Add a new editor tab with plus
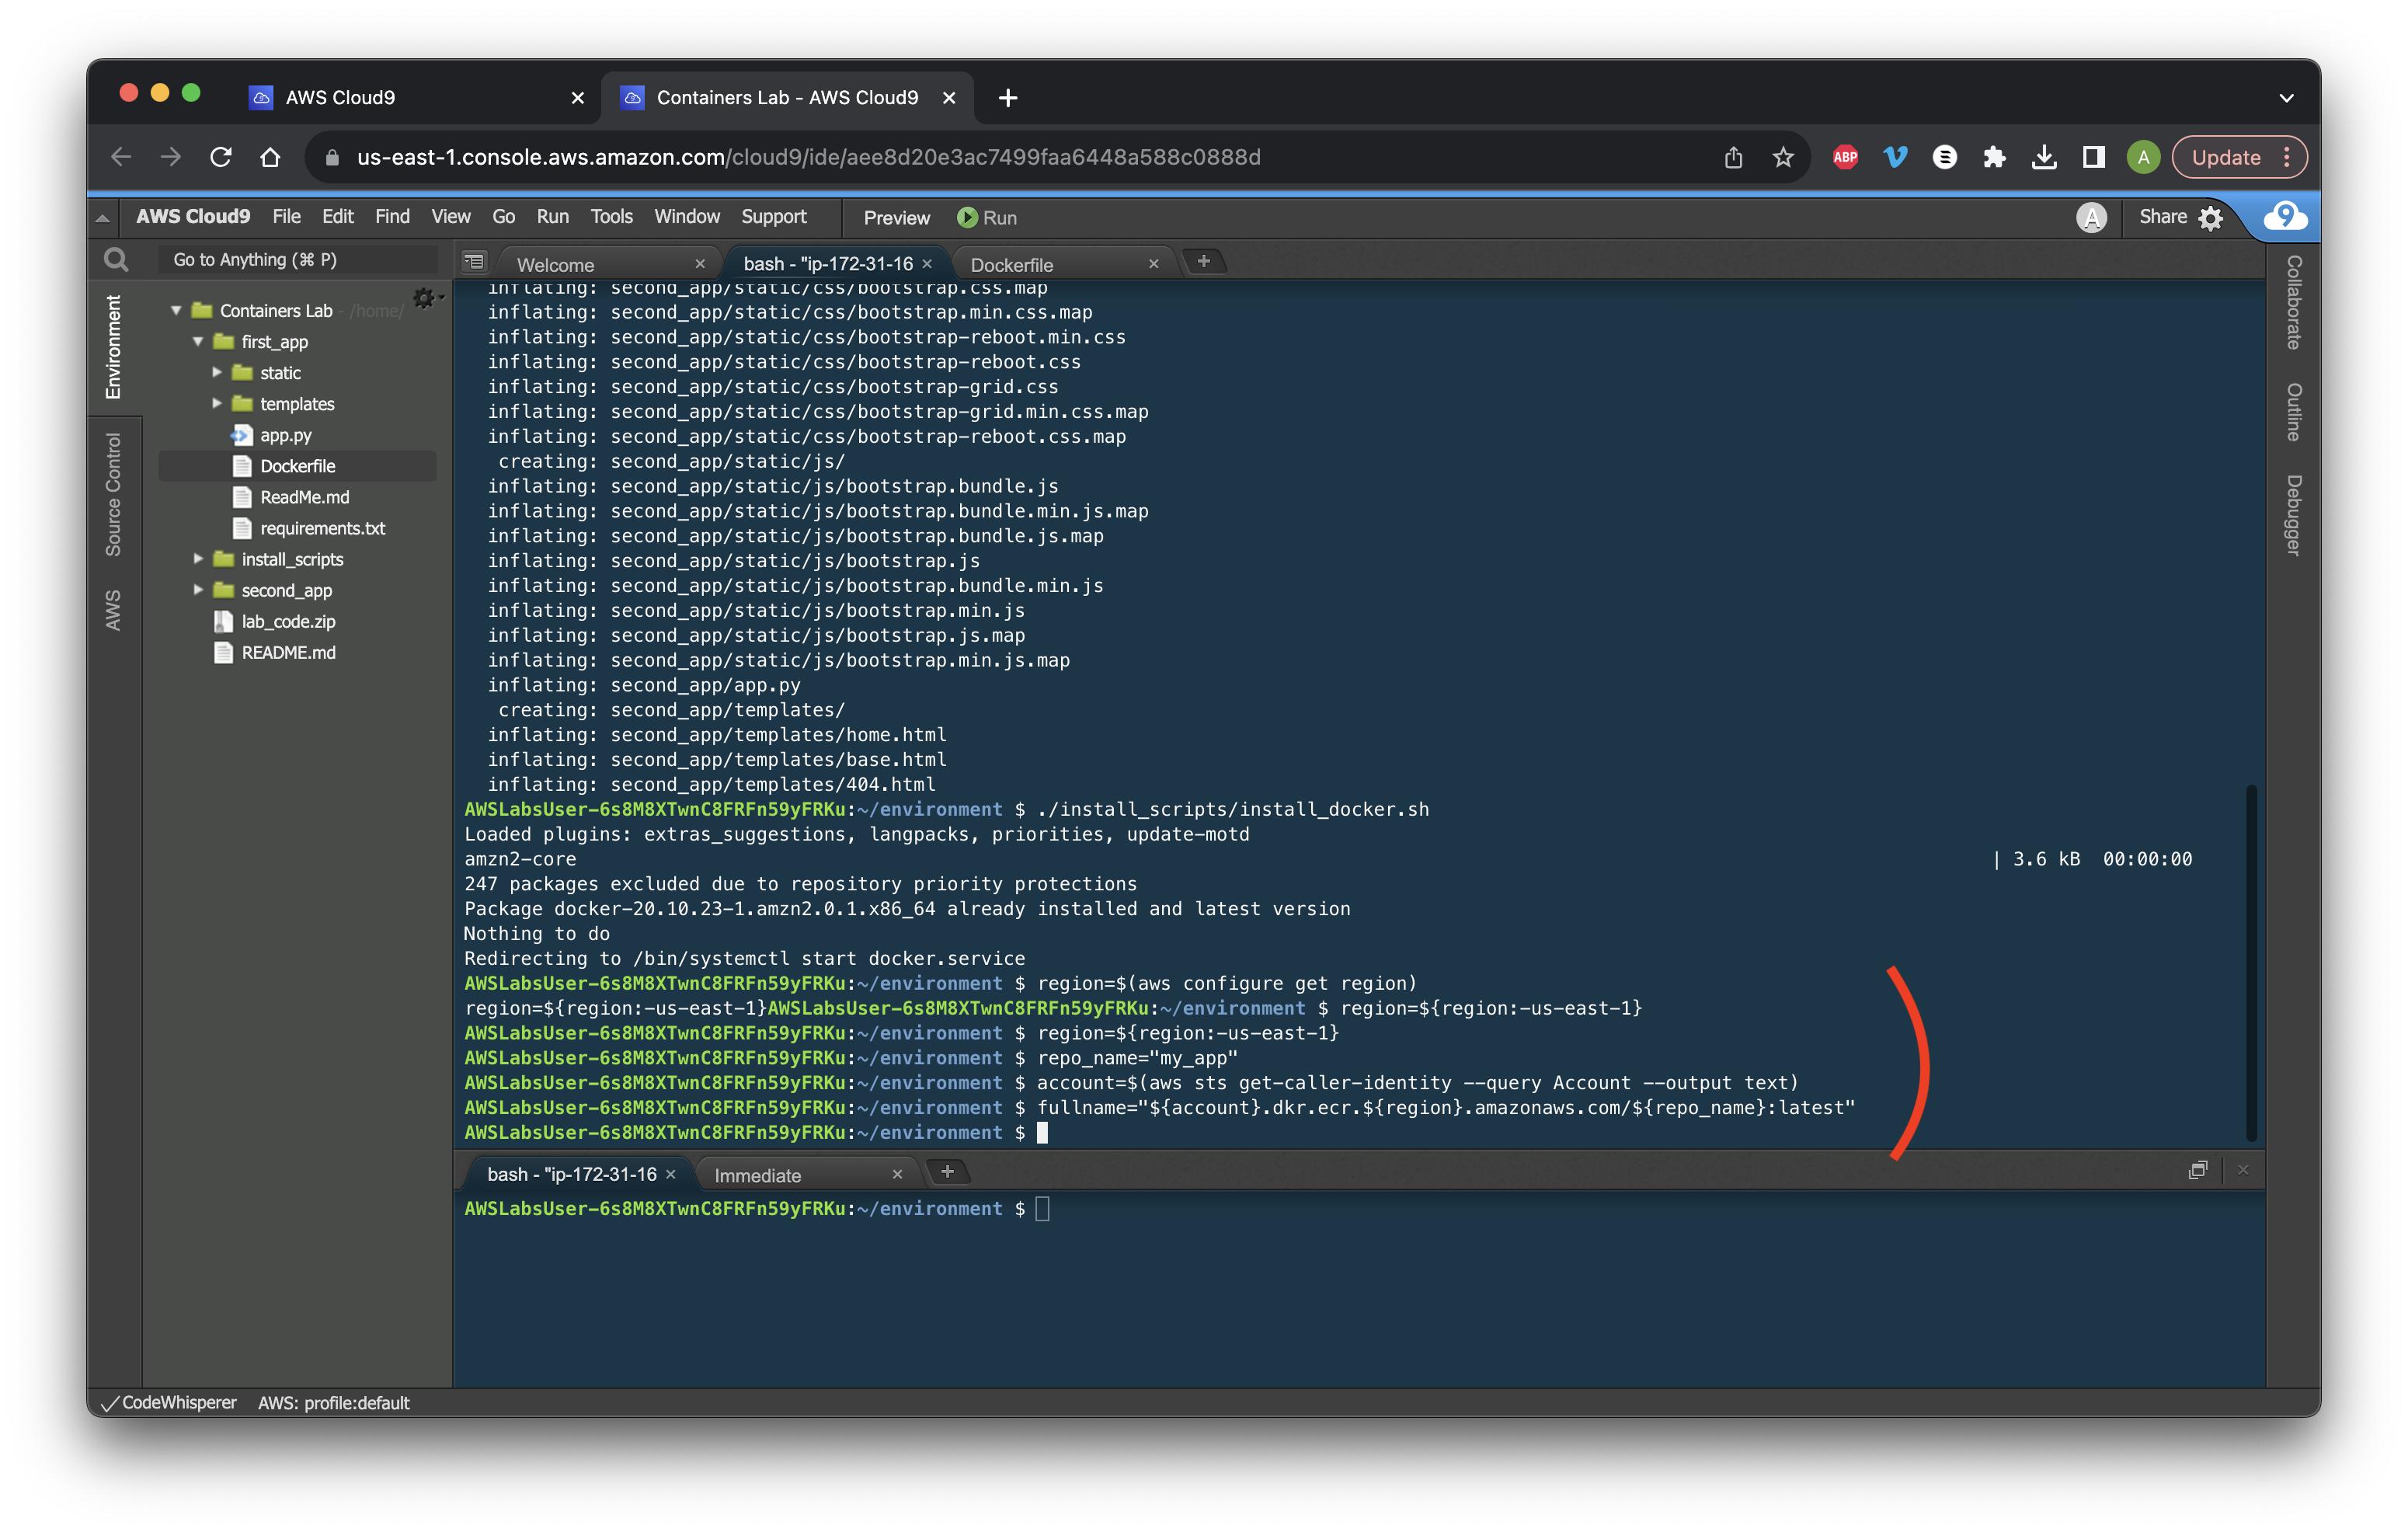The width and height of the screenshot is (2408, 1532). point(1204,262)
